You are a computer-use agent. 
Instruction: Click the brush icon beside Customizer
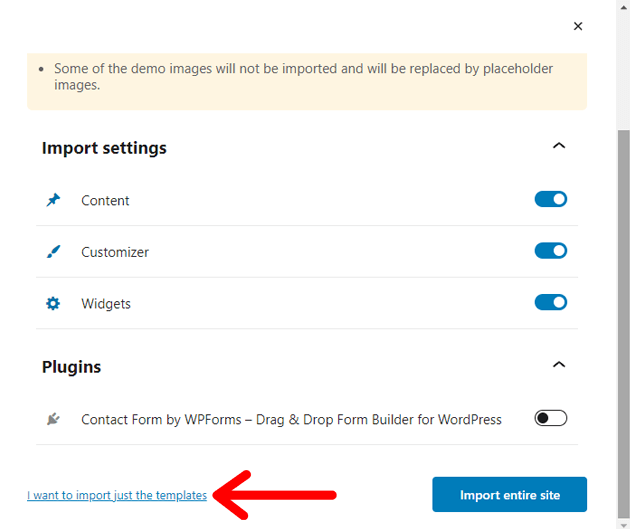53,252
